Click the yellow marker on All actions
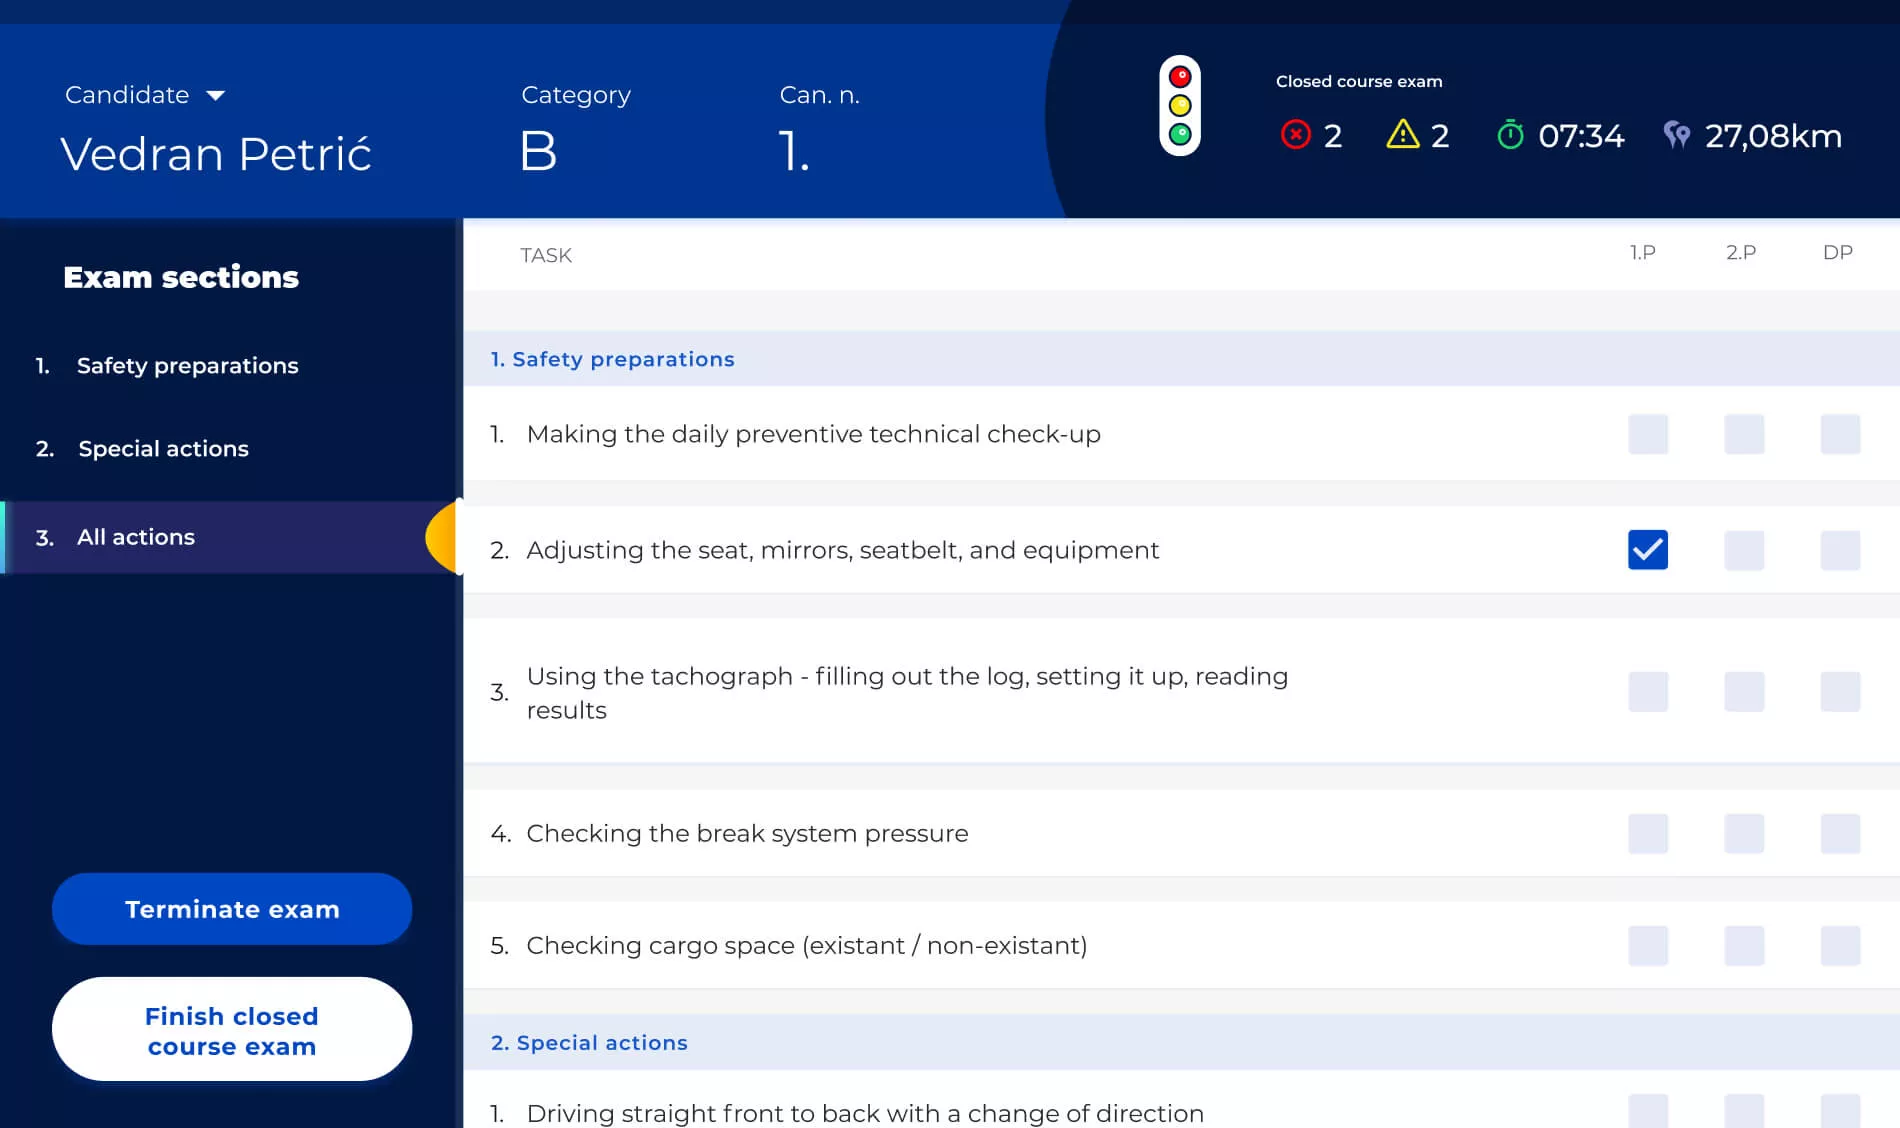The height and width of the screenshot is (1128, 1900). click(x=441, y=537)
